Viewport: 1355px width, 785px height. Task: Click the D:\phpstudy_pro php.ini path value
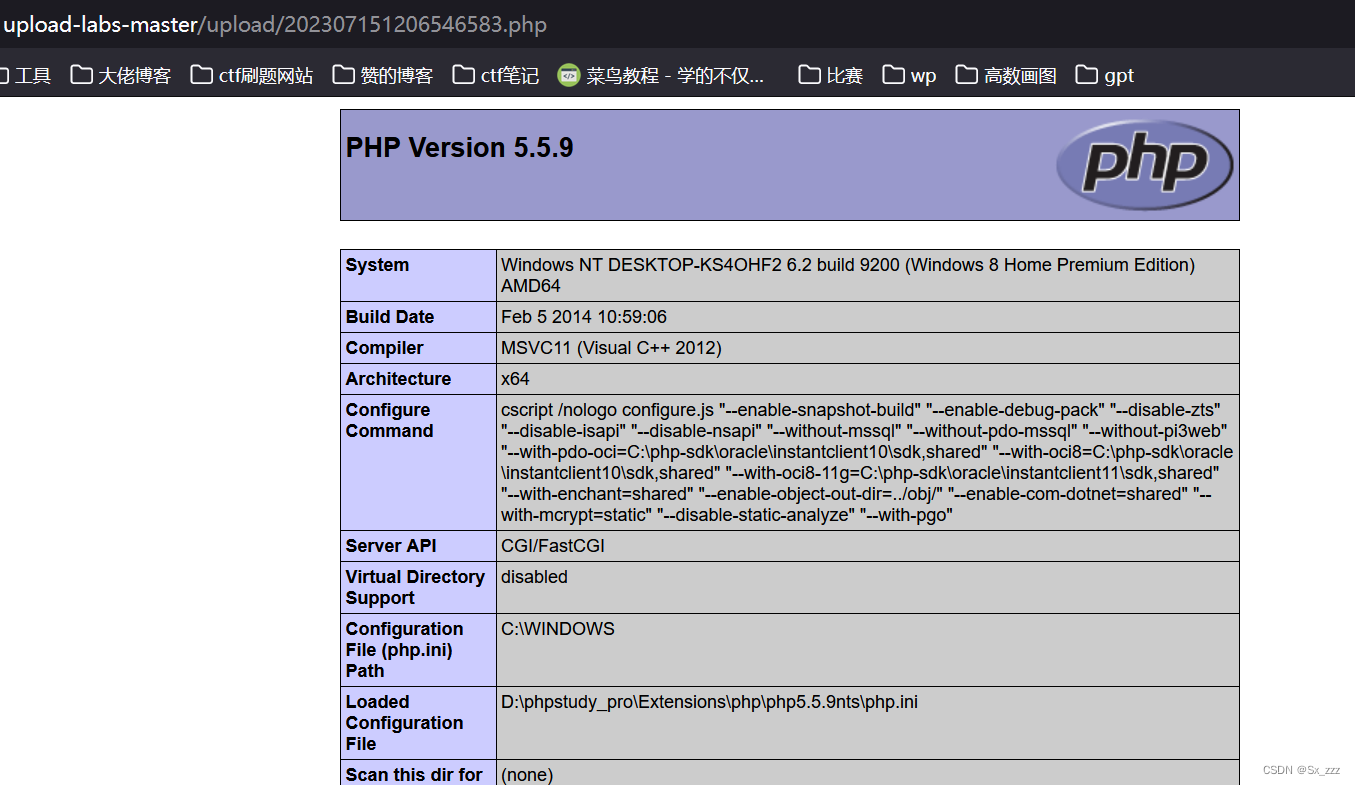709,702
